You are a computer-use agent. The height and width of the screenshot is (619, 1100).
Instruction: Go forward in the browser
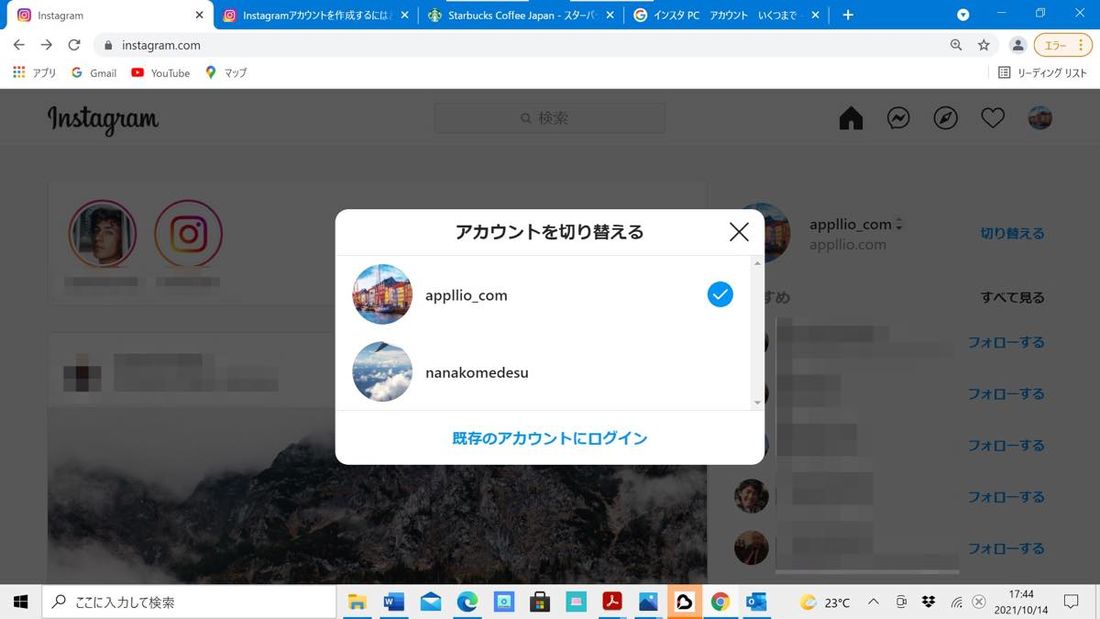[x=46, y=45]
